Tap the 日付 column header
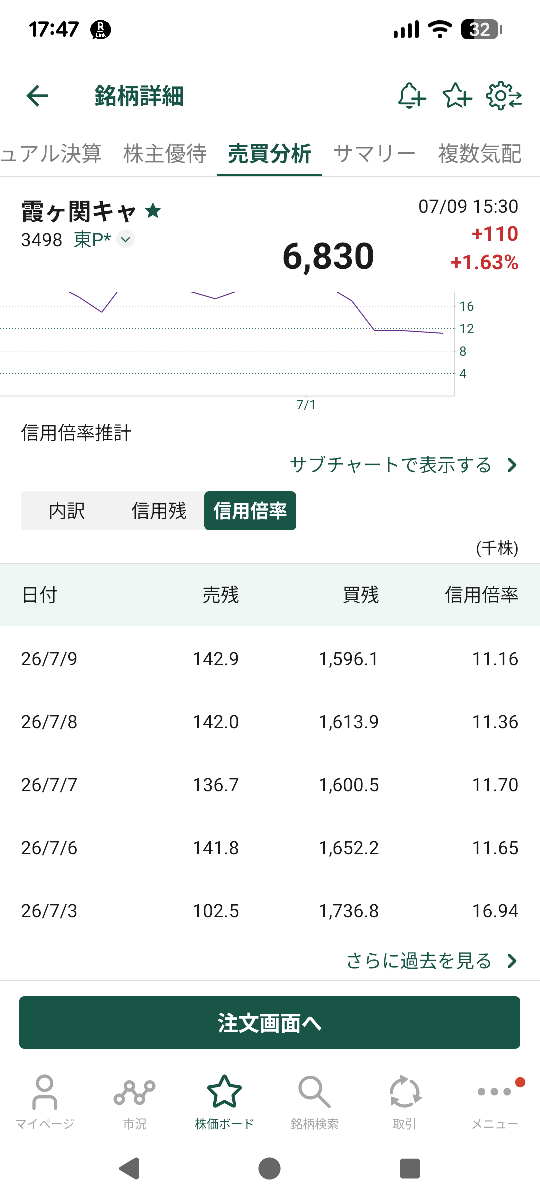This screenshot has width=540, height=1200. tap(40, 595)
